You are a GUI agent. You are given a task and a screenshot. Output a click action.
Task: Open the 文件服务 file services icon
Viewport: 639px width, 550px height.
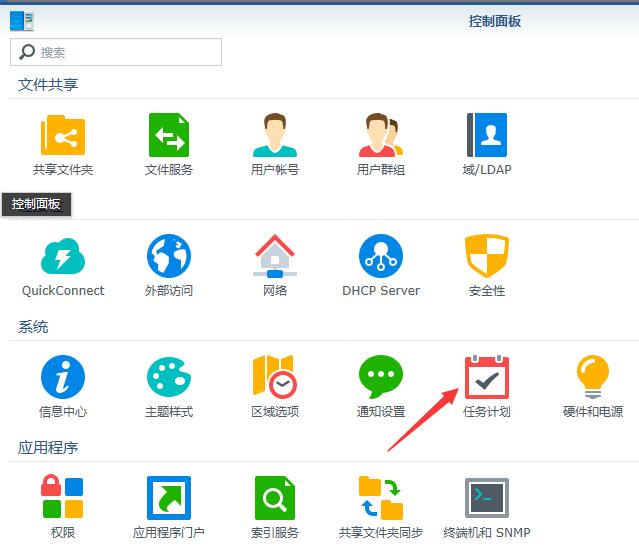(x=169, y=135)
